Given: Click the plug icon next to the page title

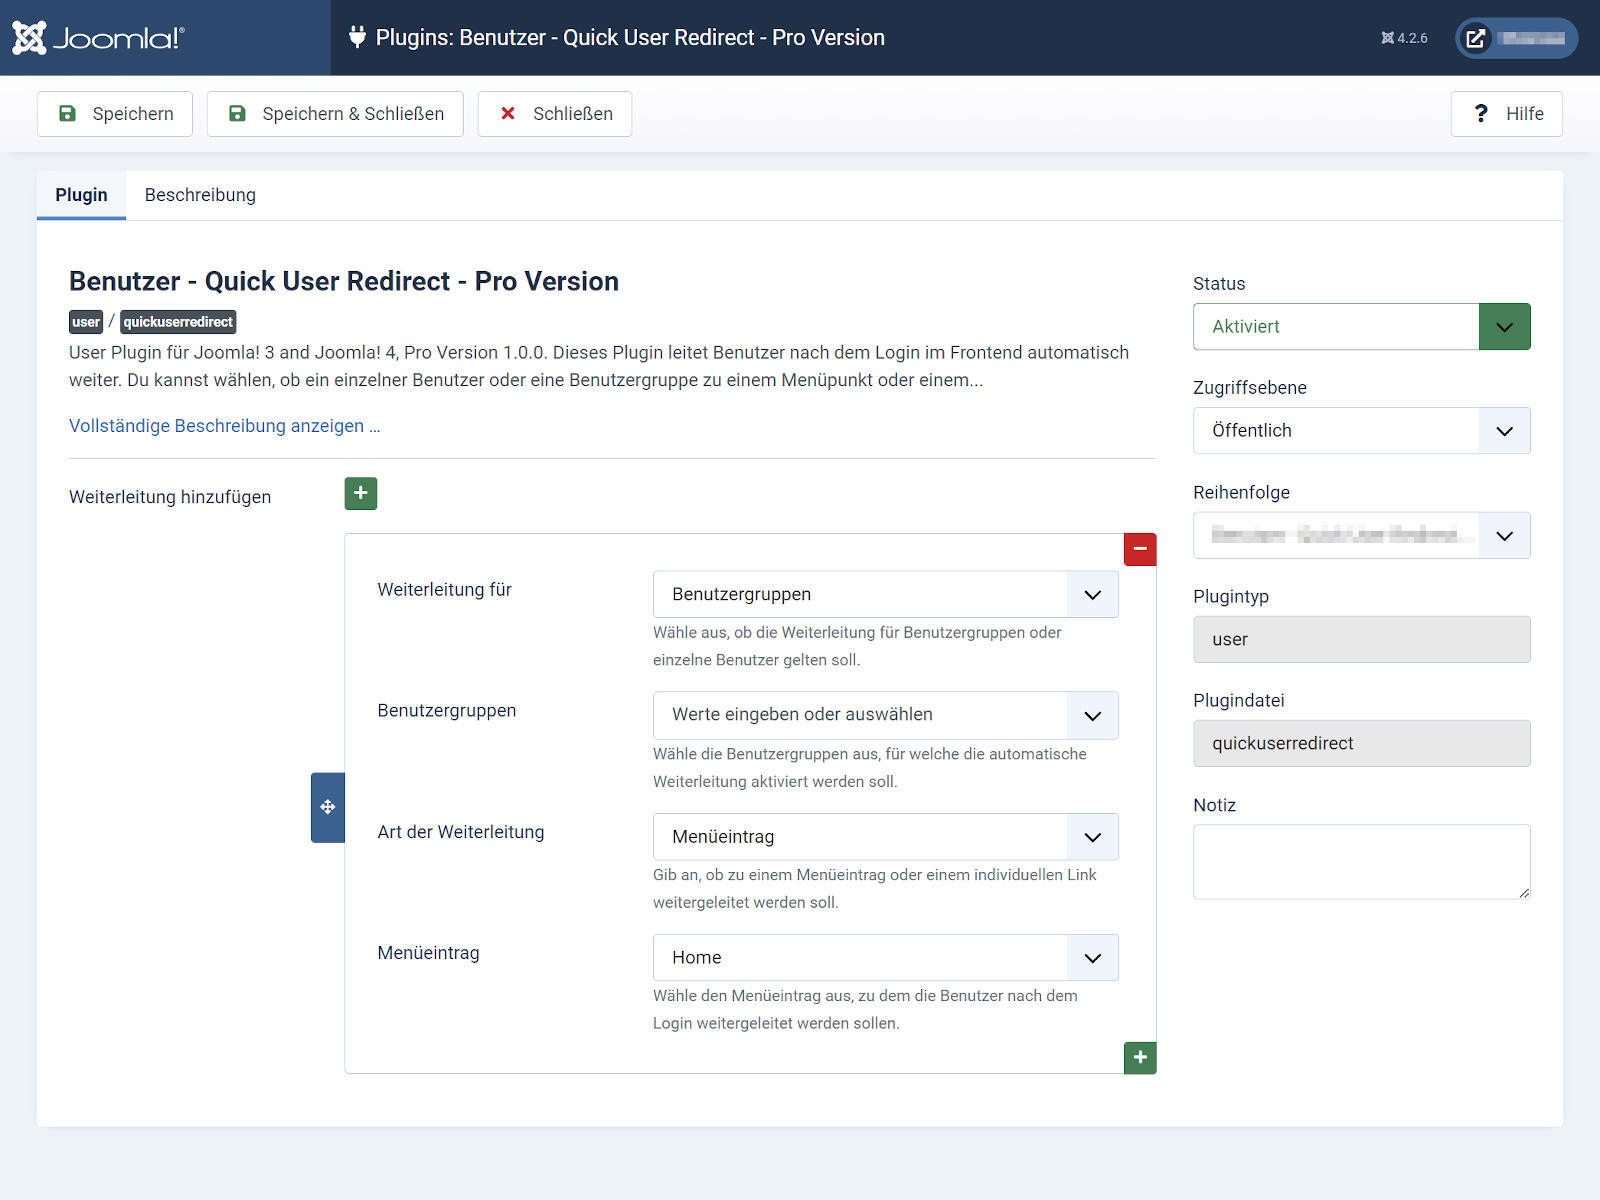Looking at the screenshot, I should [356, 37].
